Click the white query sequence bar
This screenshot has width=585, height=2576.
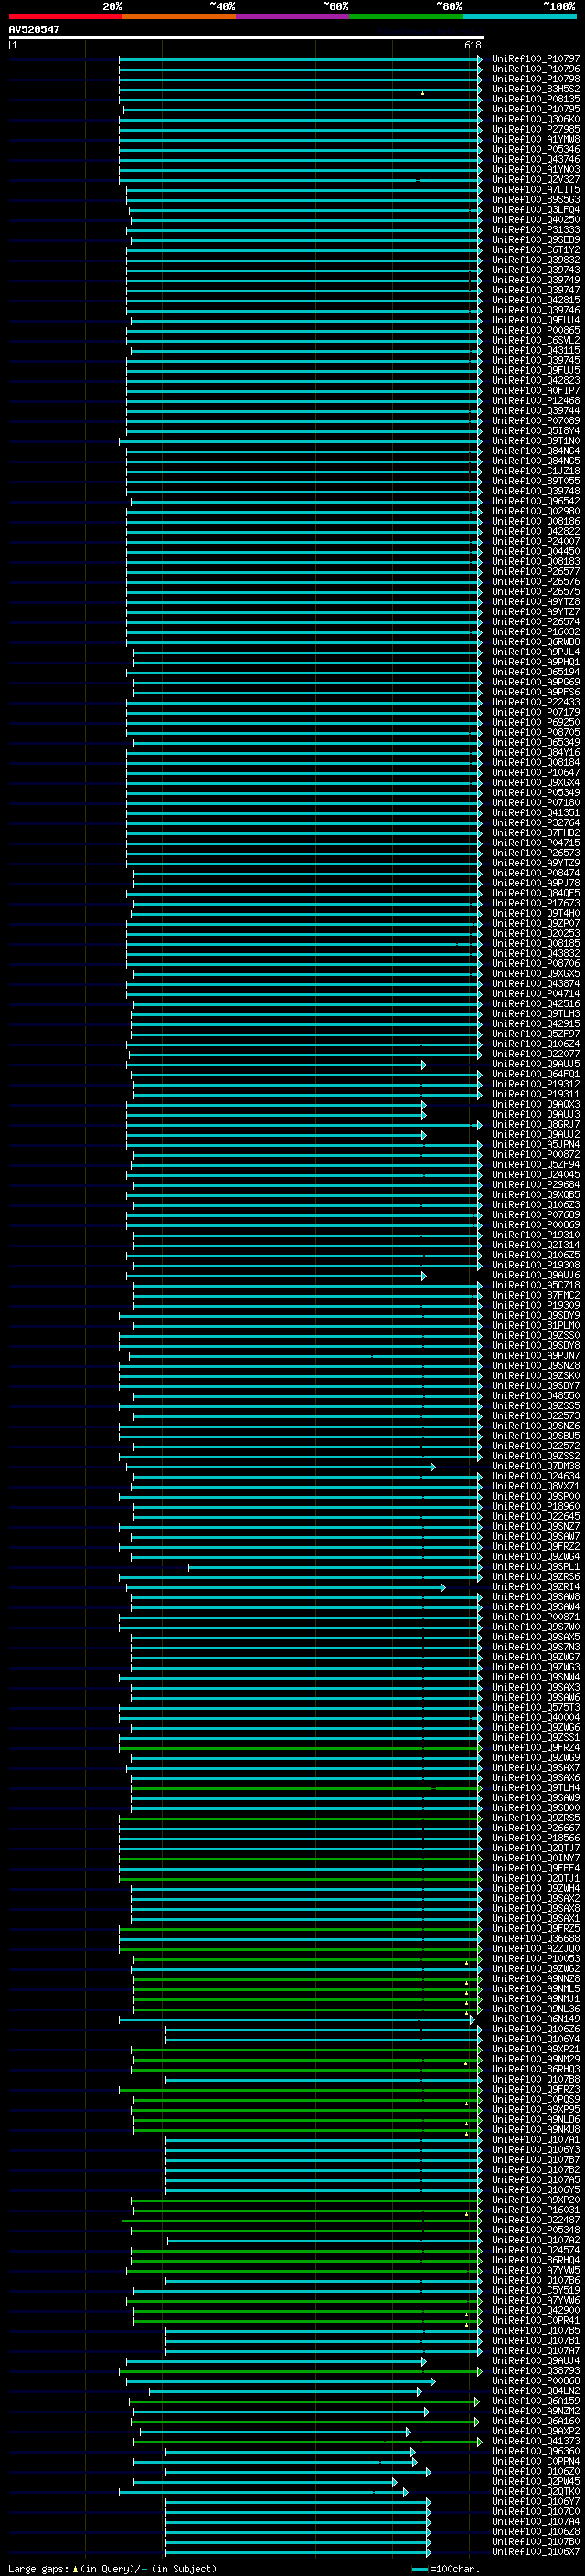[x=246, y=38]
